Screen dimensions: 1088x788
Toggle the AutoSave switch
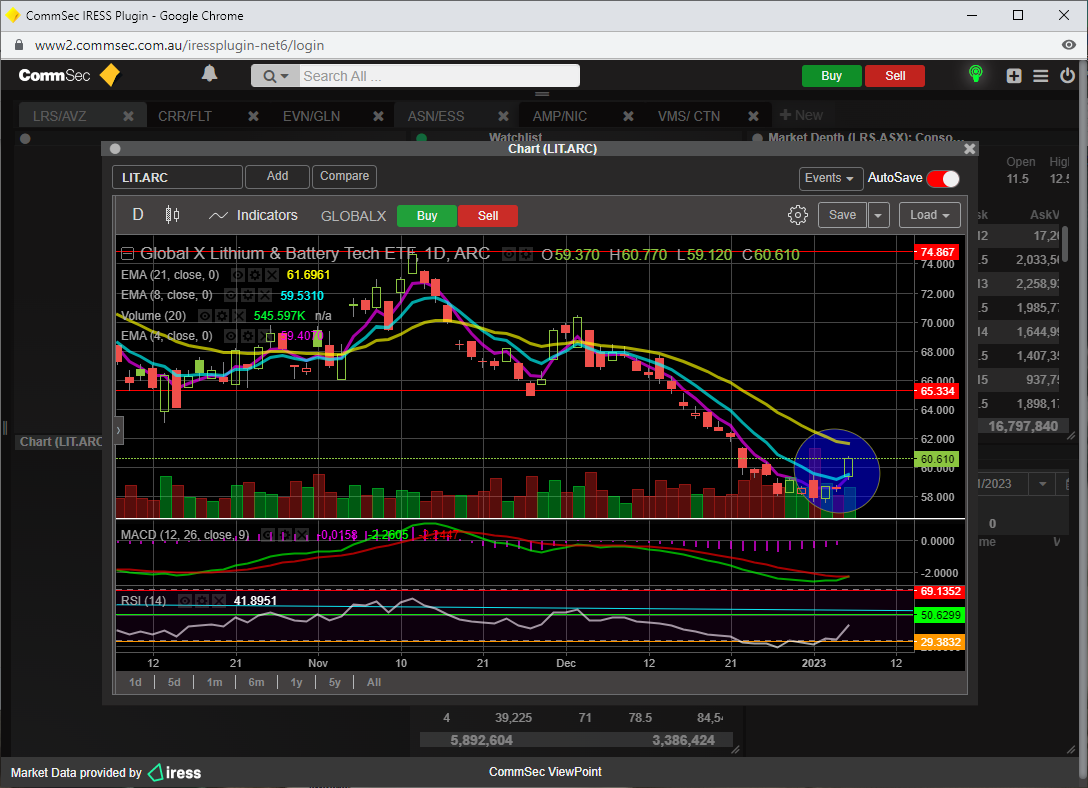(x=943, y=178)
